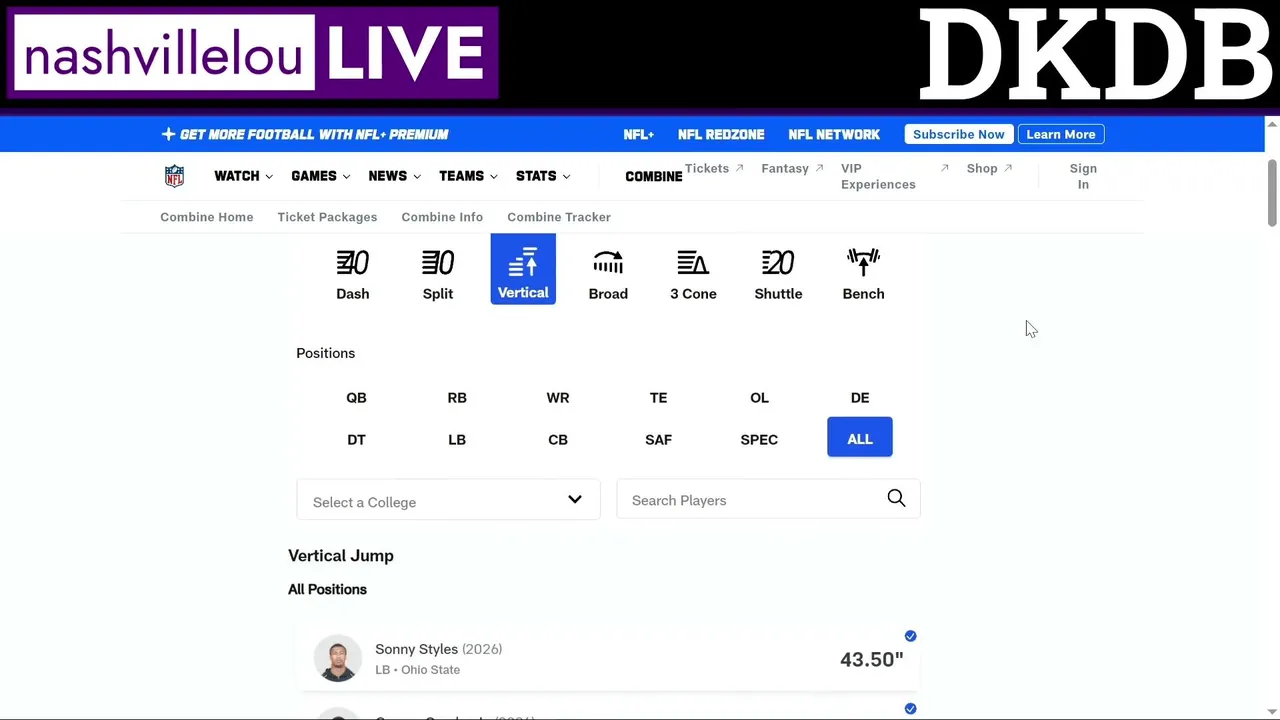This screenshot has width=1280, height=720.
Task: Click the search magnifier icon
Action: [896, 498]
